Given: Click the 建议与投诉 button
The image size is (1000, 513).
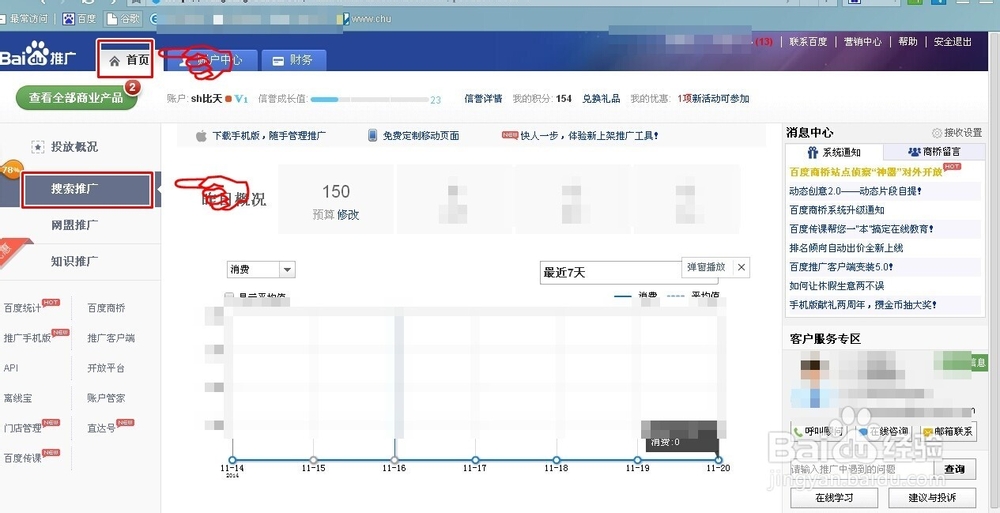Looking at the screenshot, I should [932, 498].
